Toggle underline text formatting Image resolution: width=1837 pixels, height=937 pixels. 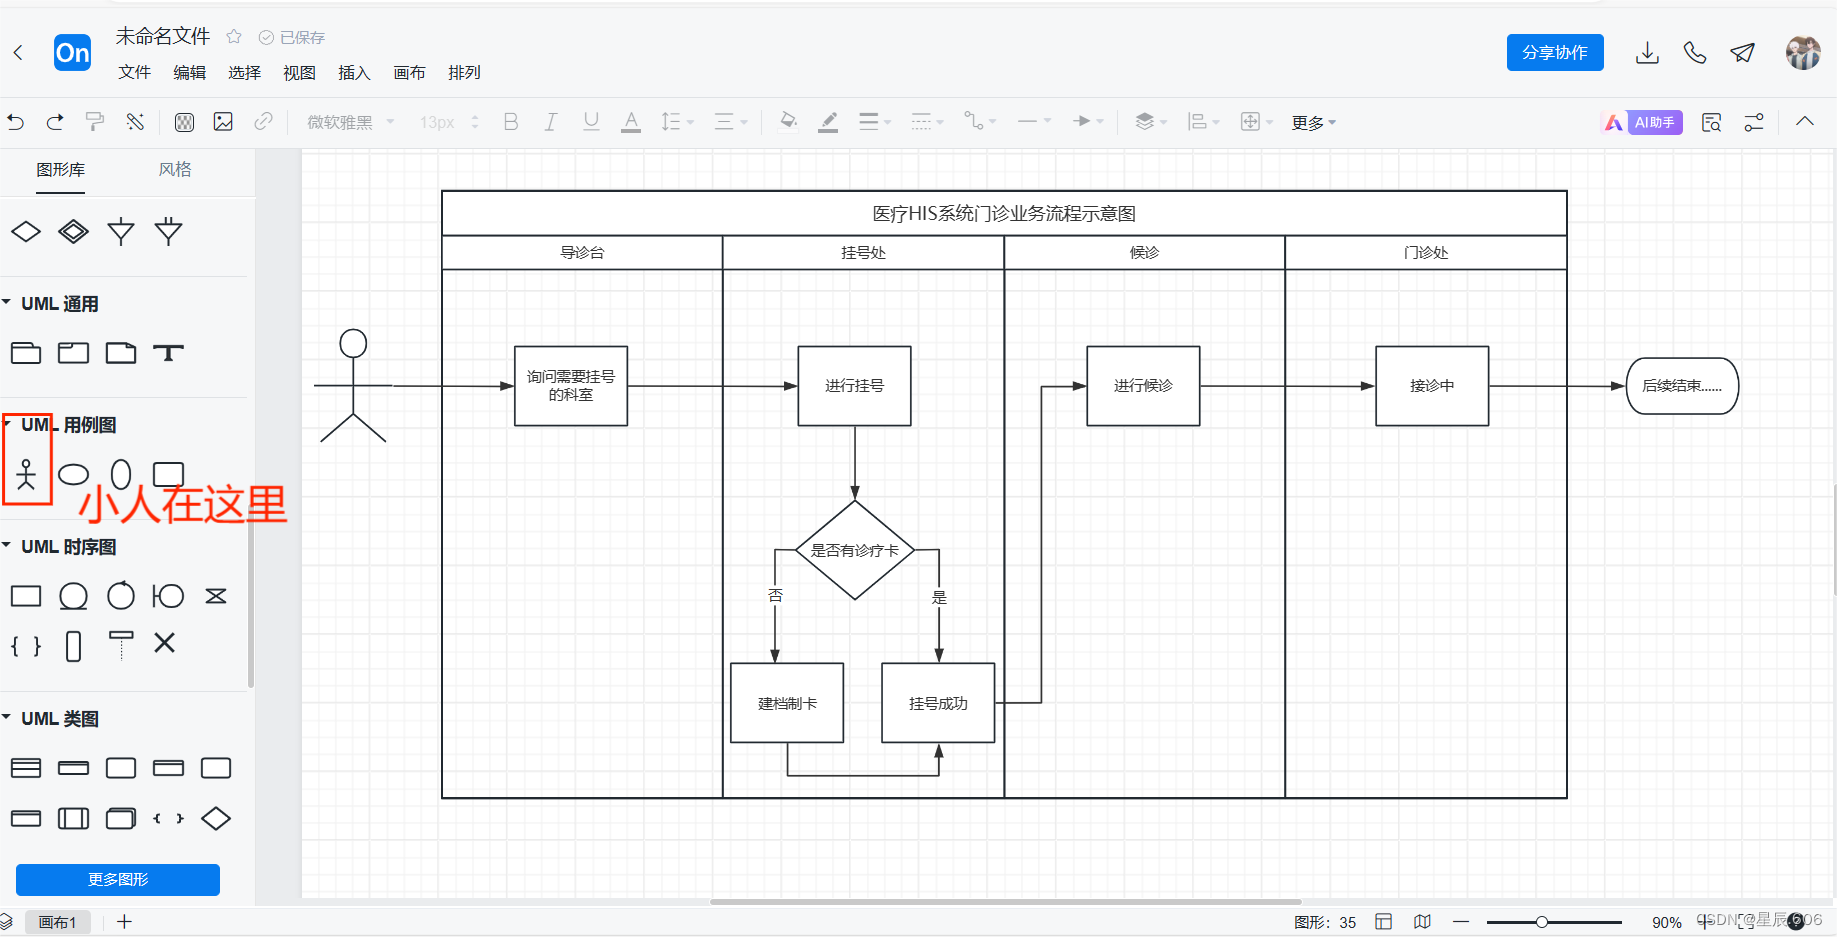(591, 121)
